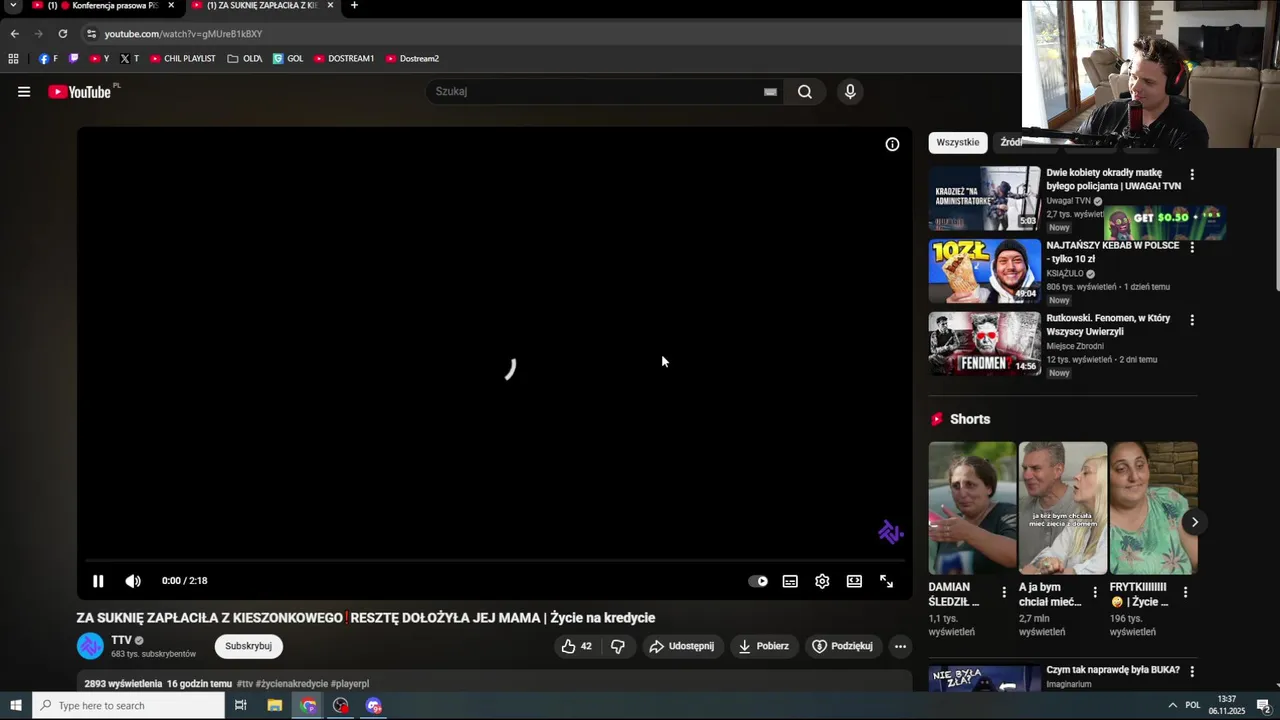The width and height of the screenshot is (1280, 720).
Task: Click the address bar URL
Action: point(183,34)
